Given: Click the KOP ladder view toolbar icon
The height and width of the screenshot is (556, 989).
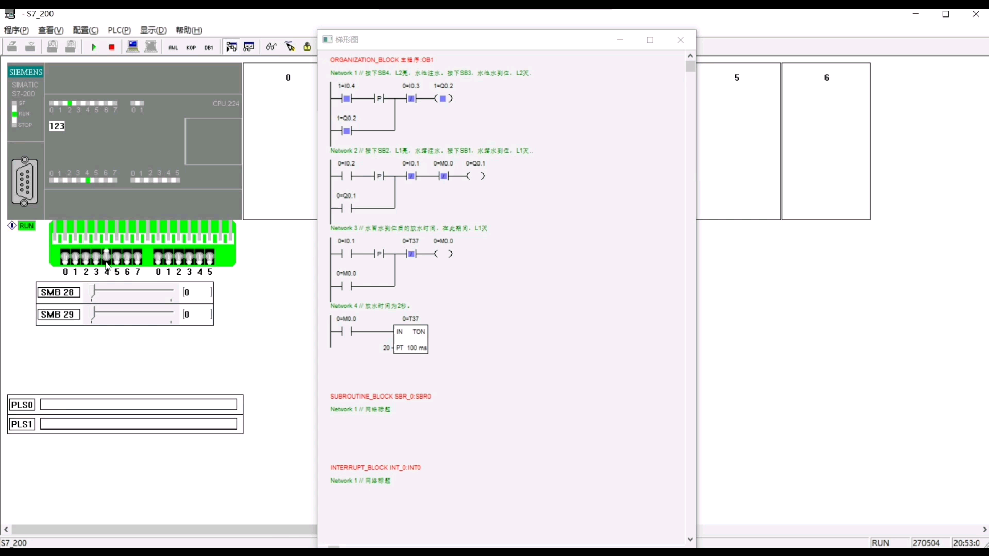Looking at the screenshot, I should tap(191, 47).
